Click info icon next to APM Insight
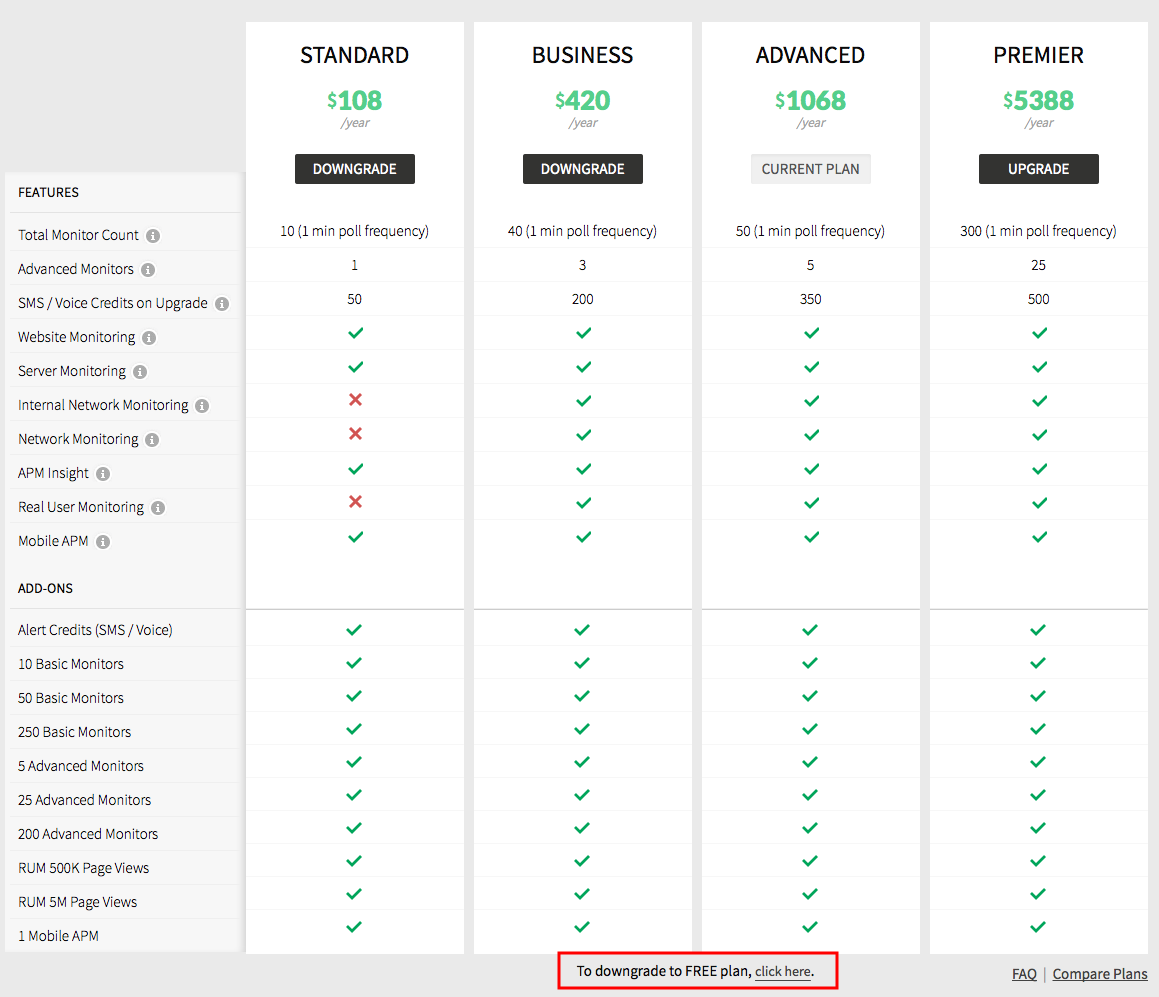 coord(103,474)
